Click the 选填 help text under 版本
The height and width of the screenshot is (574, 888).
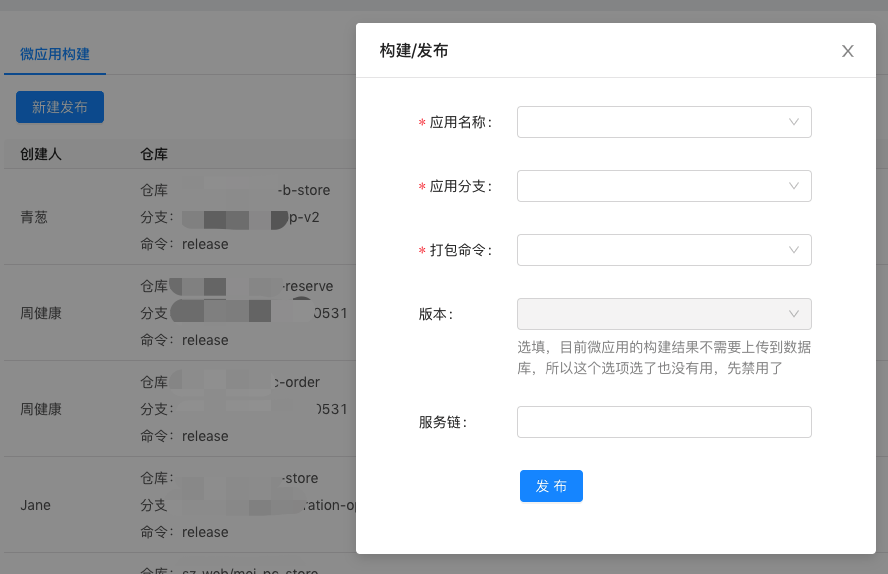pyautogui.click(x=664, y=358)
